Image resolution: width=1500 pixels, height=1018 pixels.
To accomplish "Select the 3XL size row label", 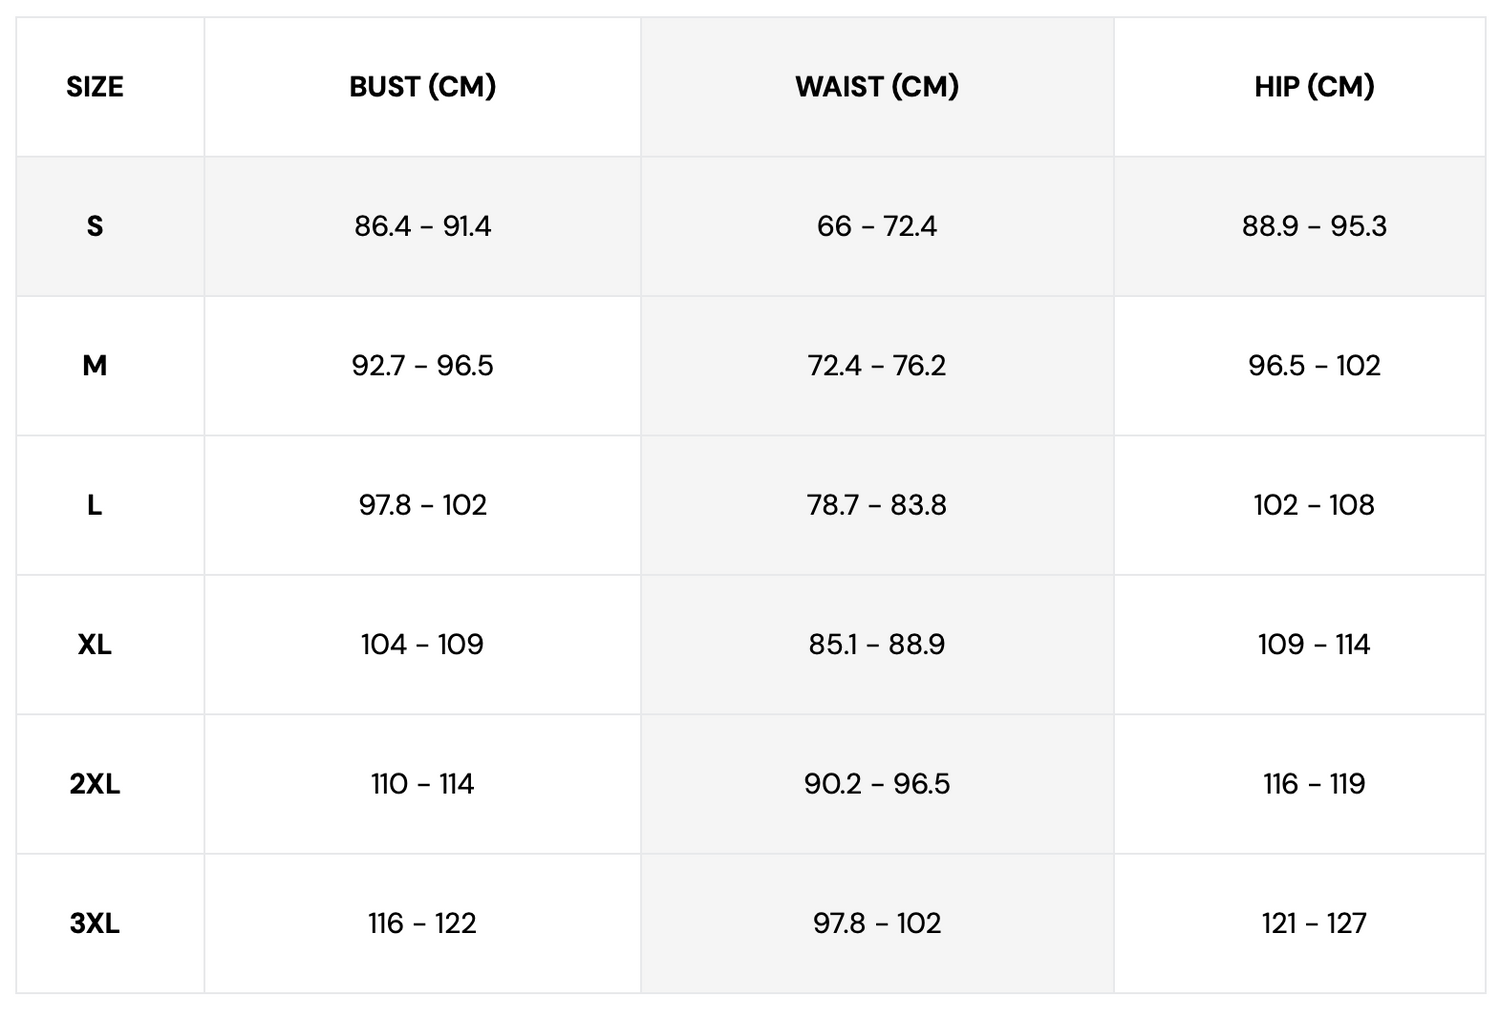I will pos(95,923).
